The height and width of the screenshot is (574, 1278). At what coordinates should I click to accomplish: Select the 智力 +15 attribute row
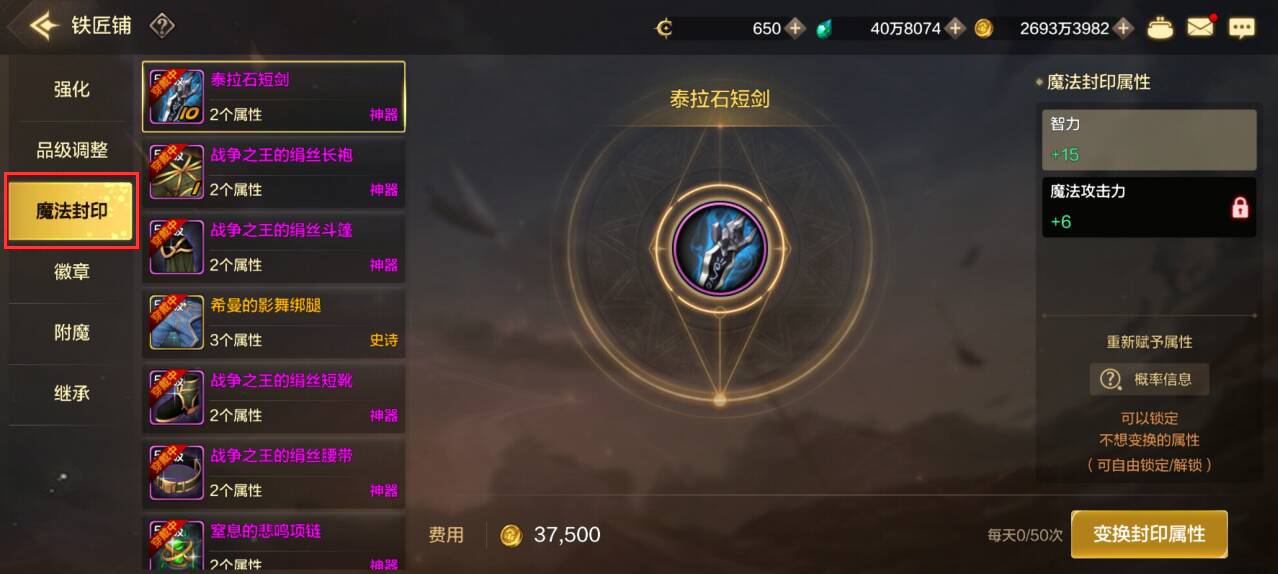click(x=1149, y=140)
